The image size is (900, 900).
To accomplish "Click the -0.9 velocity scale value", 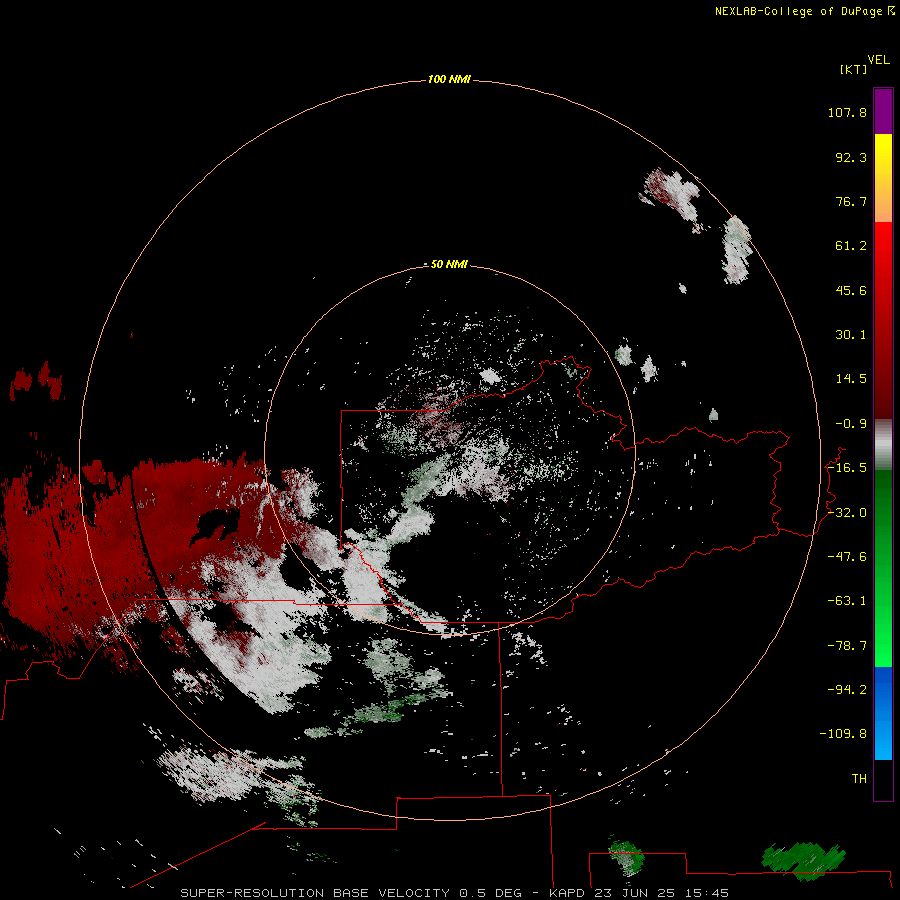I will click(851, 424).
